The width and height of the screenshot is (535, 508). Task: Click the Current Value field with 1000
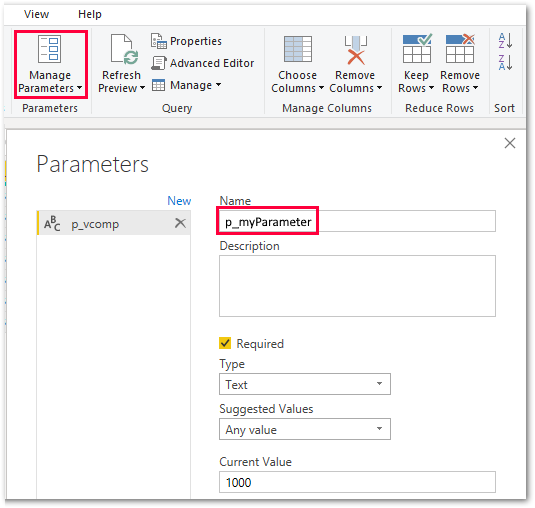[x=357, y=482]
